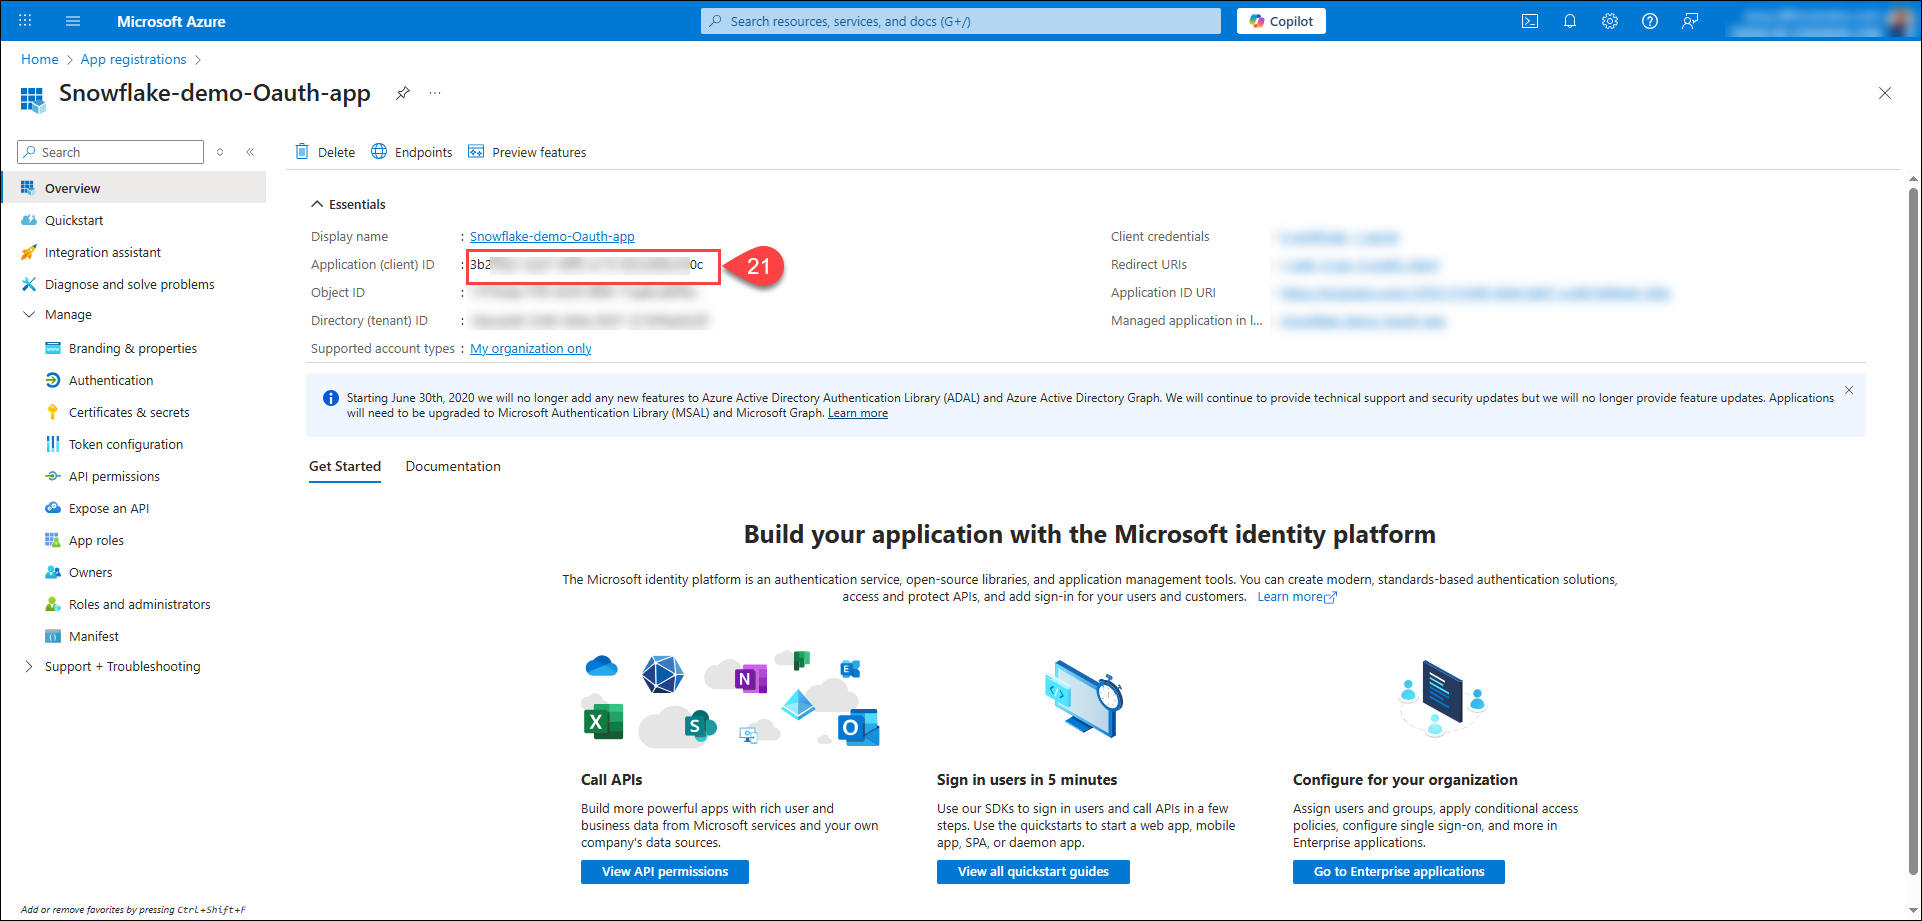
Task: Open Endpoints from the command bar
Action: [x=412, y=152]
